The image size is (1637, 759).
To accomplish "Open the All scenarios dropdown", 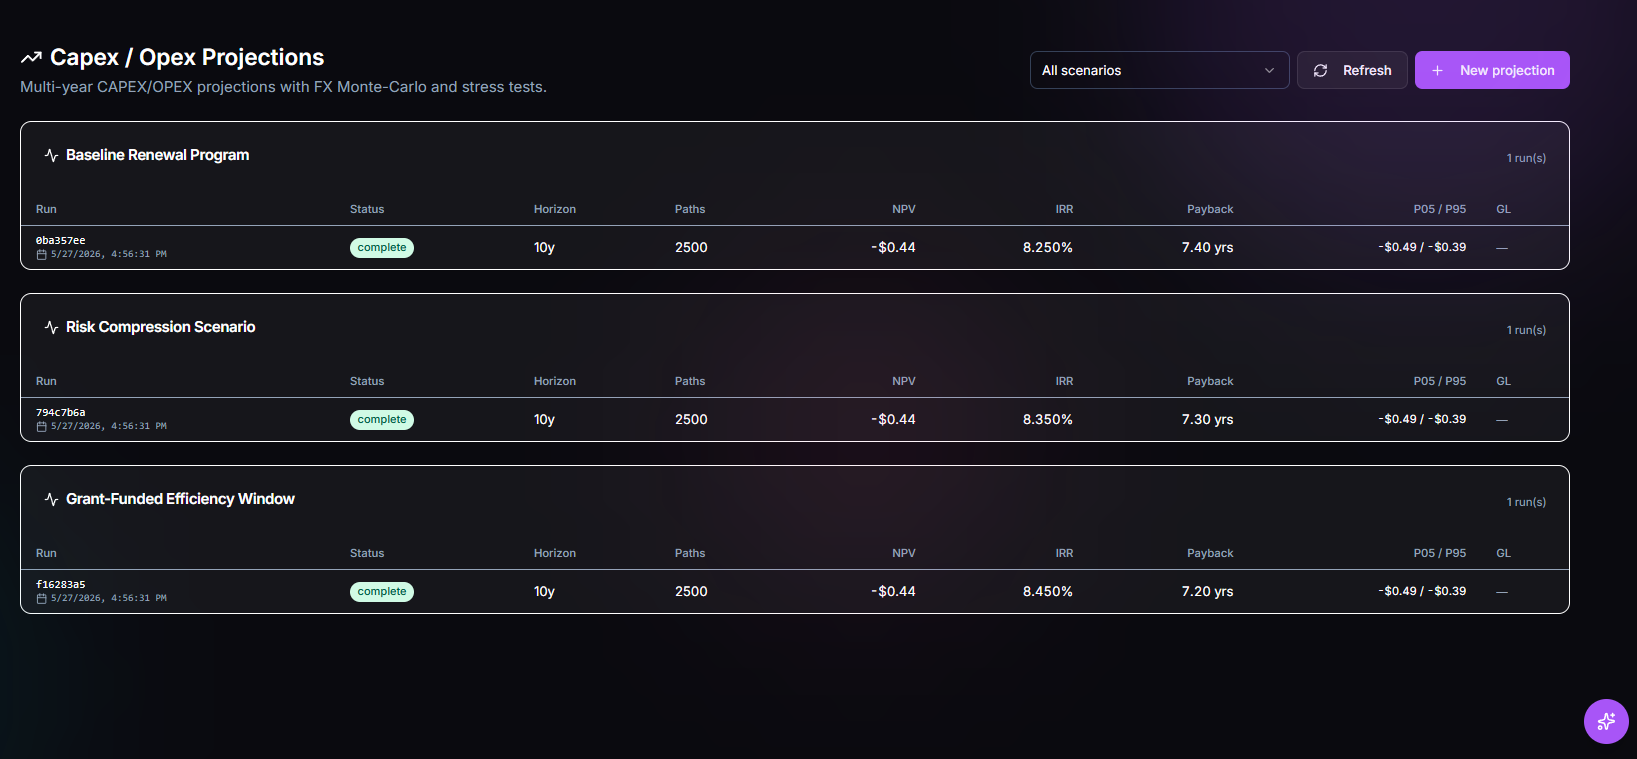I will [1159, 70].
